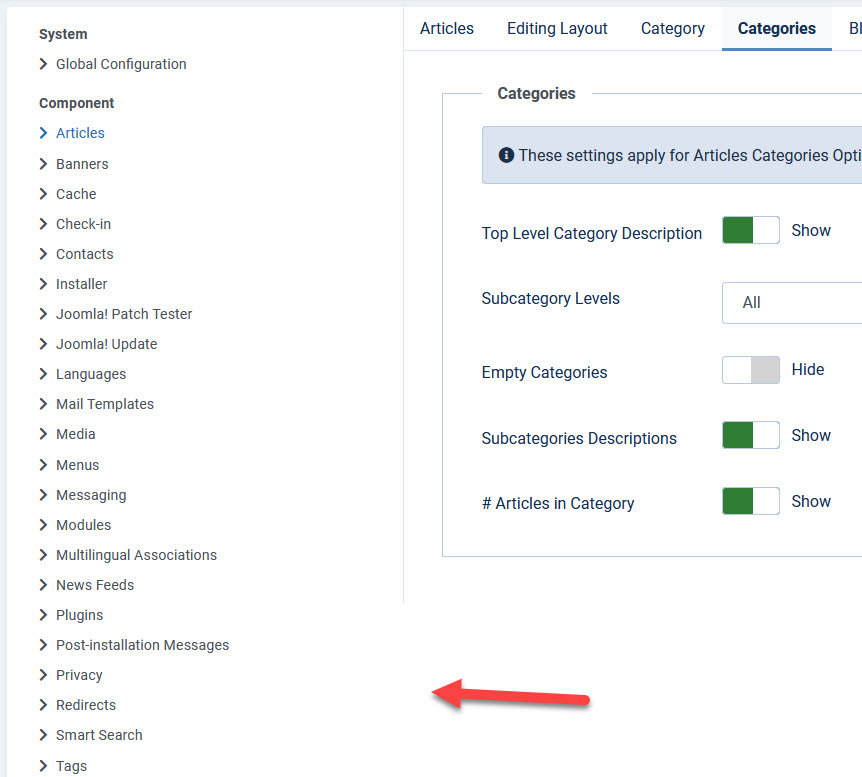
Task: Open the Languages link text
Action: (91, 374)
